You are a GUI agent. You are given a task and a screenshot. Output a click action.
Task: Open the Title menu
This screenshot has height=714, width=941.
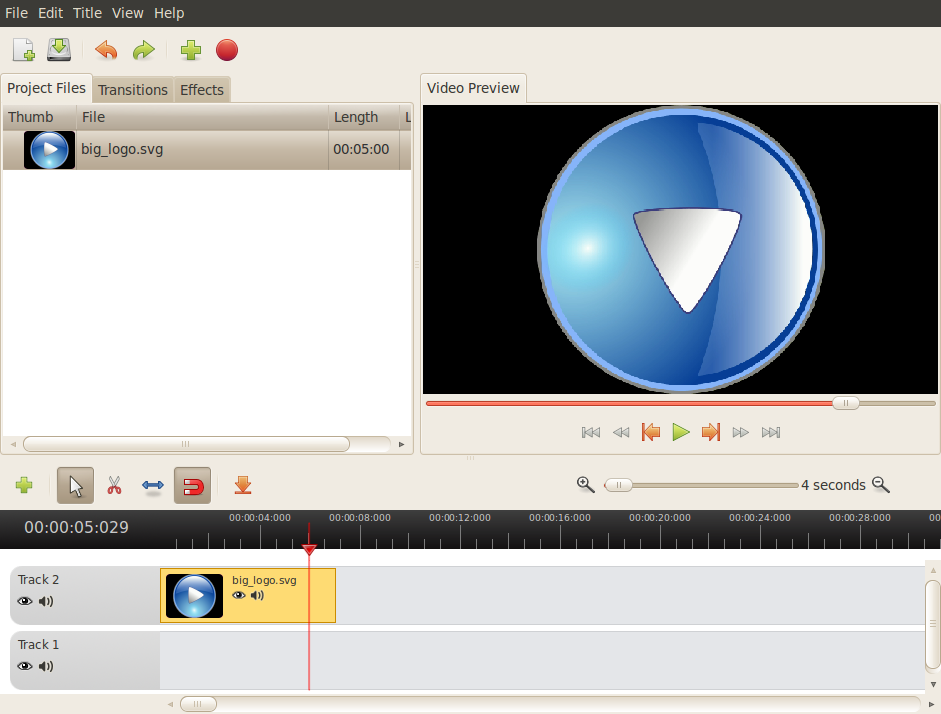pyautogui.click(x=87, y=13)
